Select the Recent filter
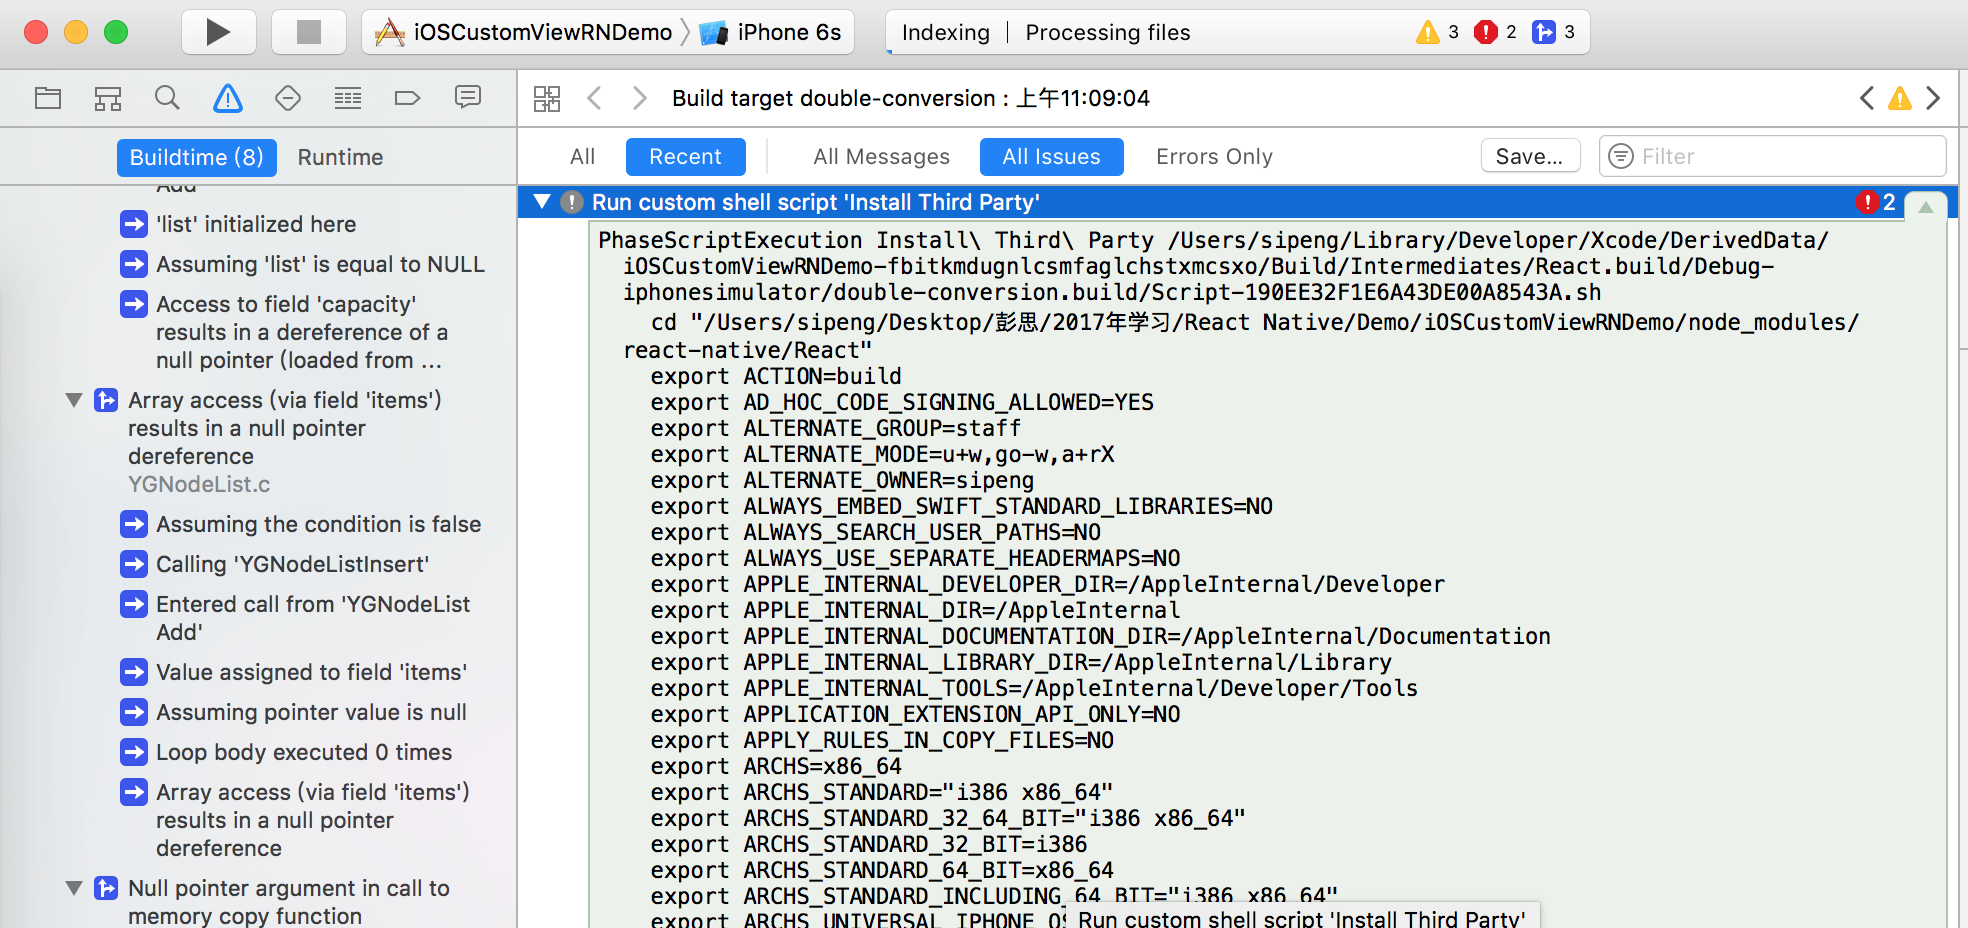This screenshot has height=928, width=1968. [686, 157]
